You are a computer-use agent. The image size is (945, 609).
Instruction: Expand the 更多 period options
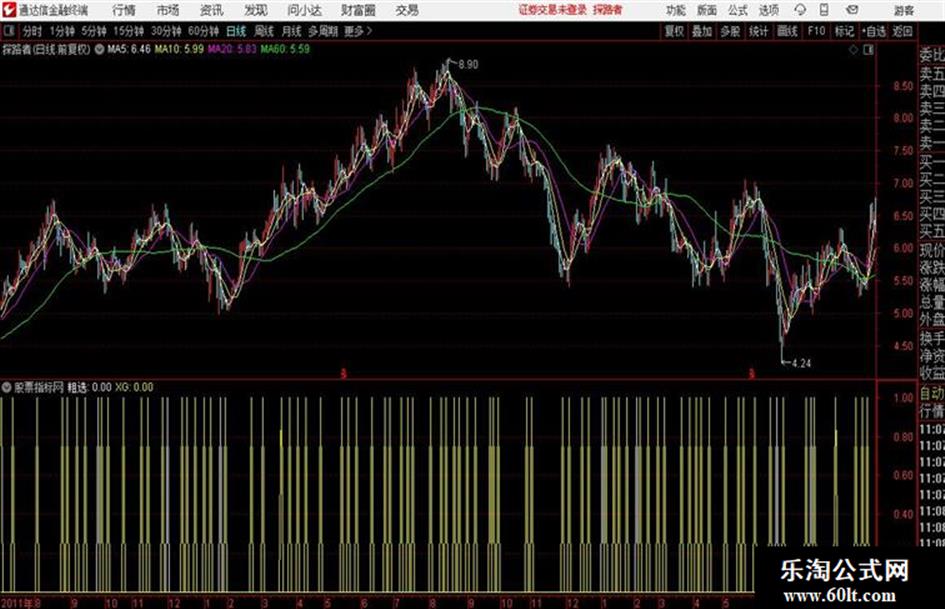pyautogui.click(x=358, y=31)
